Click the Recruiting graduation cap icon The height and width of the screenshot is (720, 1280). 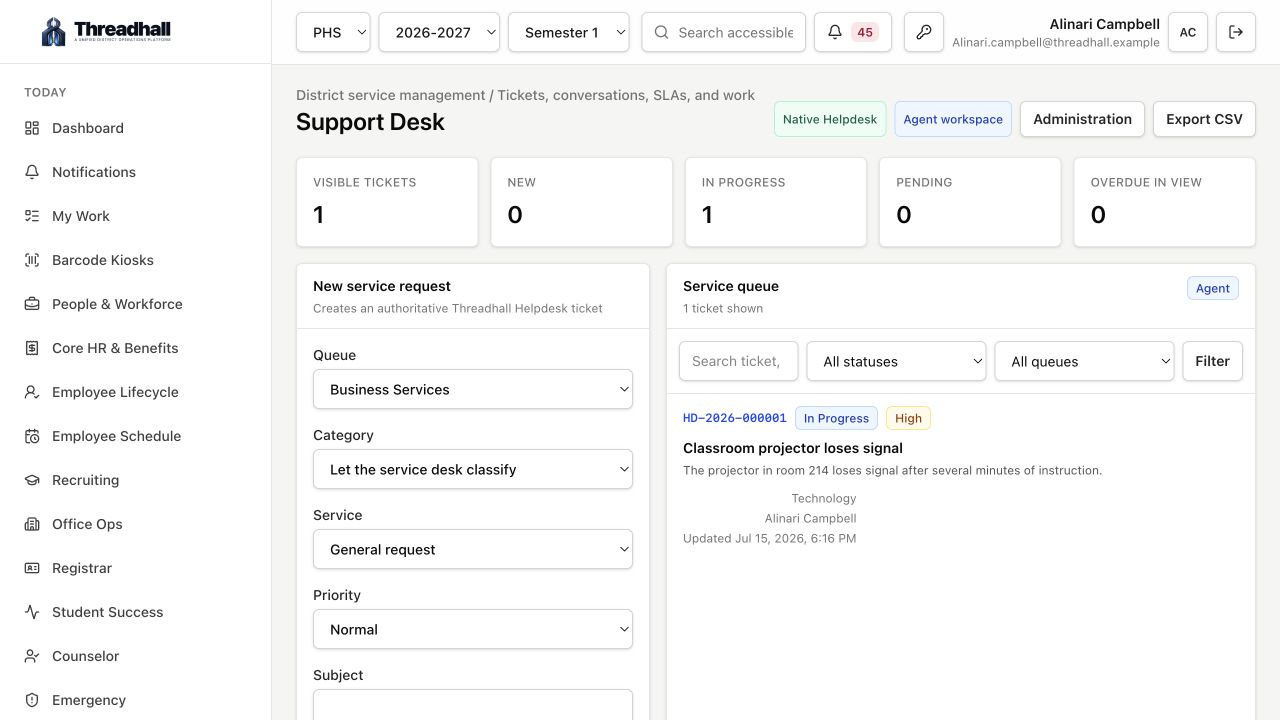(32, 480)
